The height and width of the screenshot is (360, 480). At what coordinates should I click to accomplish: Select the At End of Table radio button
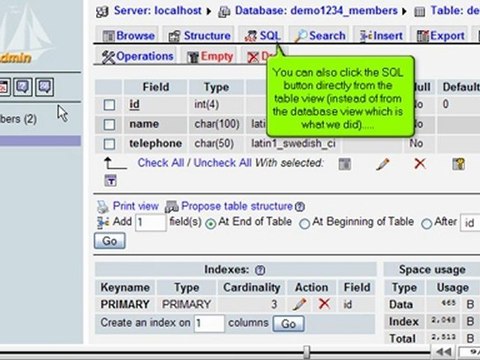[210, 224]
